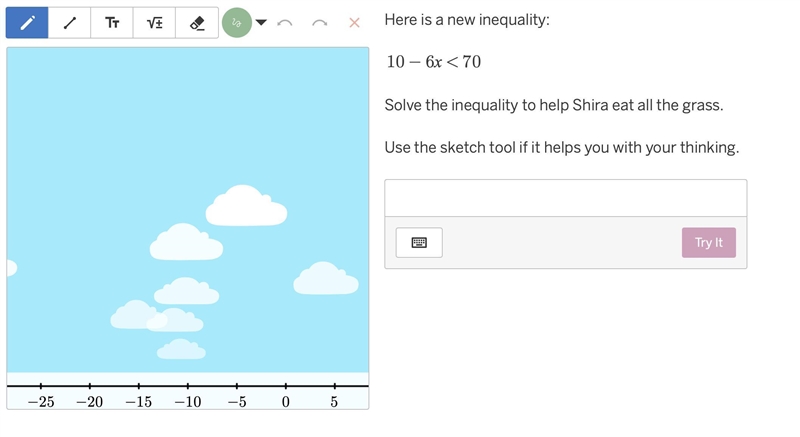Viewport: 800px width, 437px height.
Task: Redo the last sketch stroke
Action: click(x=319, y=23)
